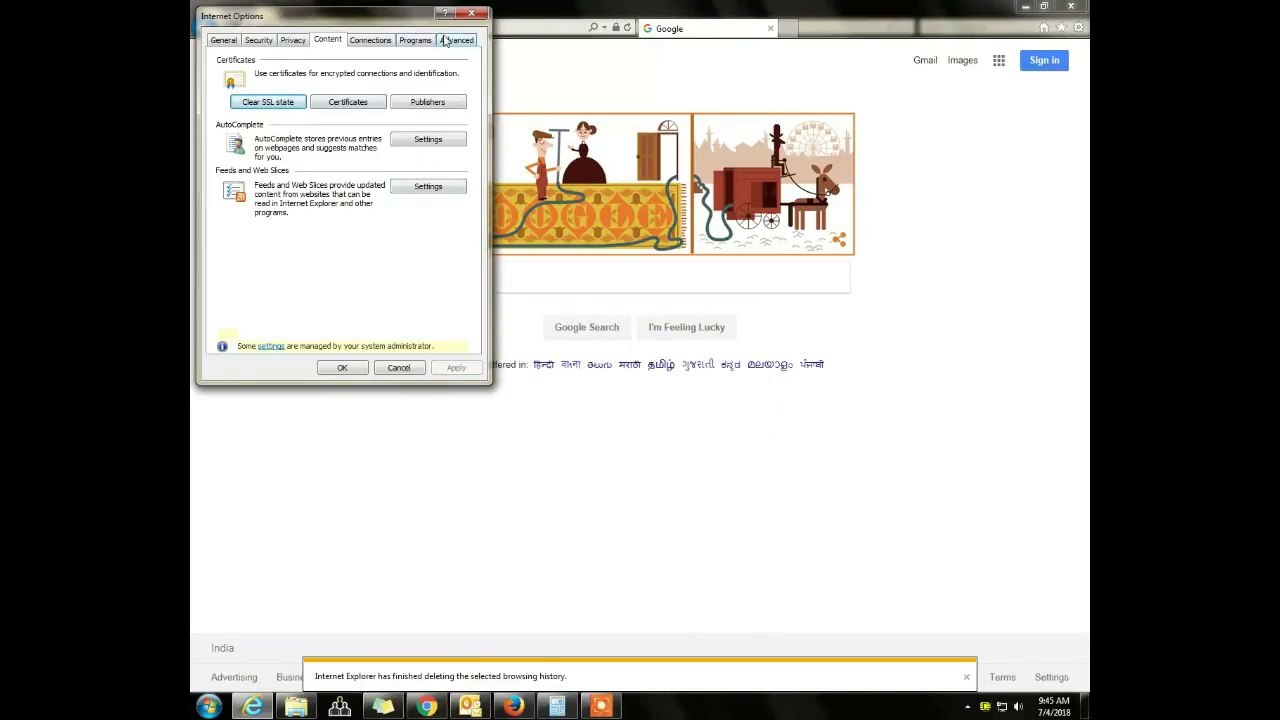Click the Google apps grid icon
The image size is (1280, 720).
coord(999,61)
